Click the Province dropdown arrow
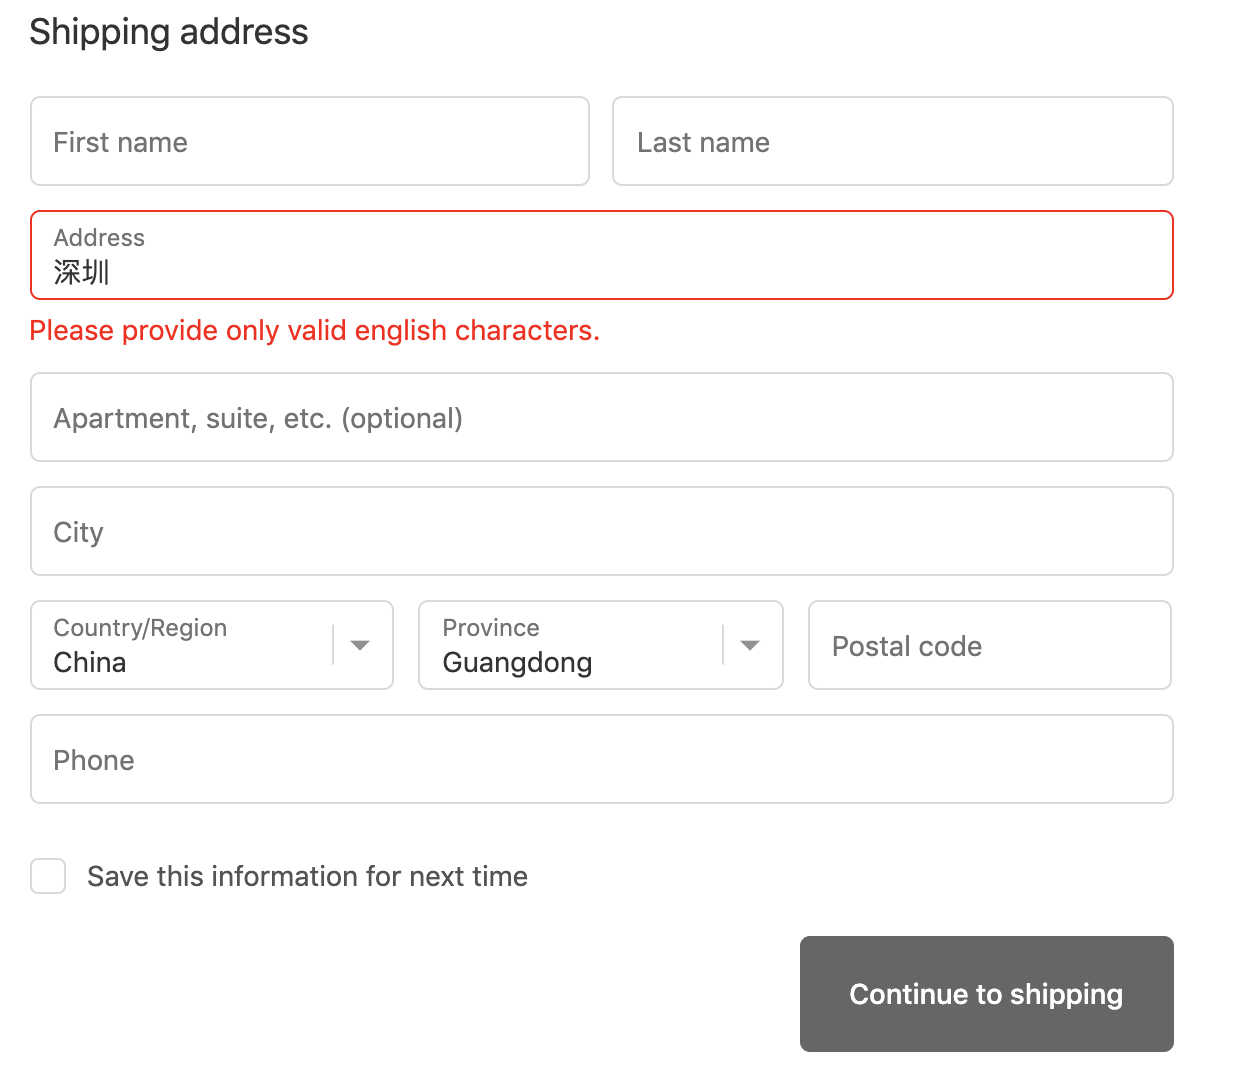The width and height of the screenshot is (1242, 1080). click(x=750, y=646)
